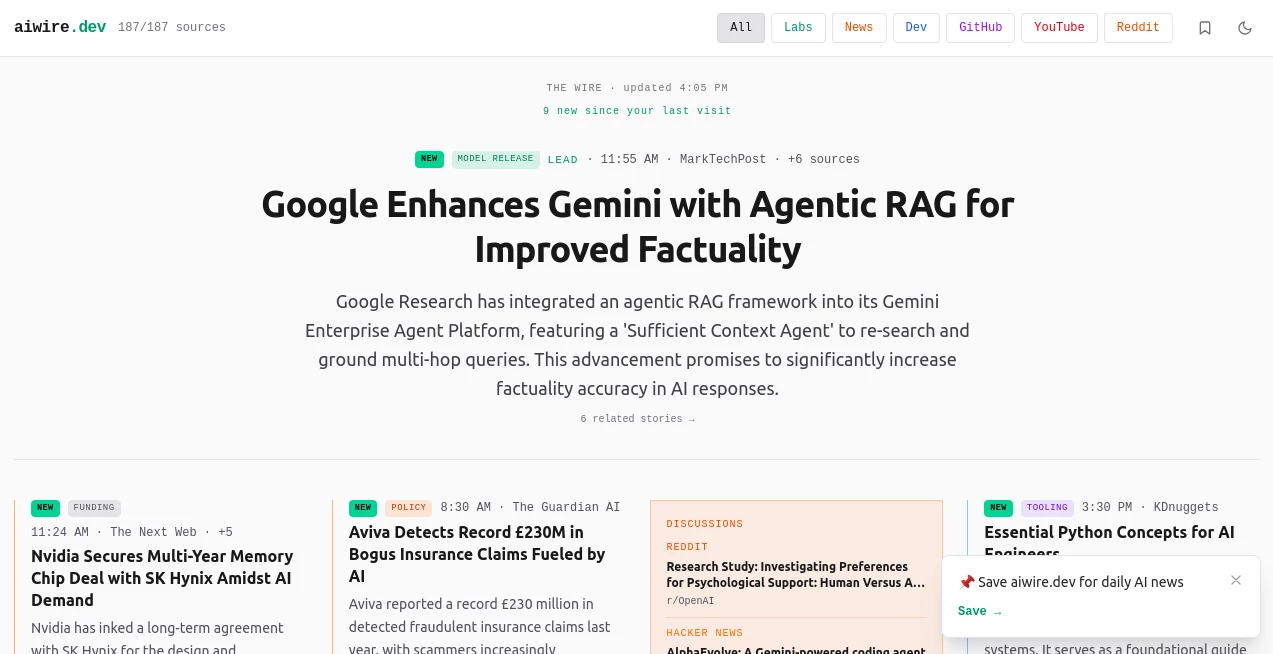Image resolution: width=1273 pixels, height=654 pixels.
Task: Click the +6 sources text on lead story
Action: click(824, 160)
